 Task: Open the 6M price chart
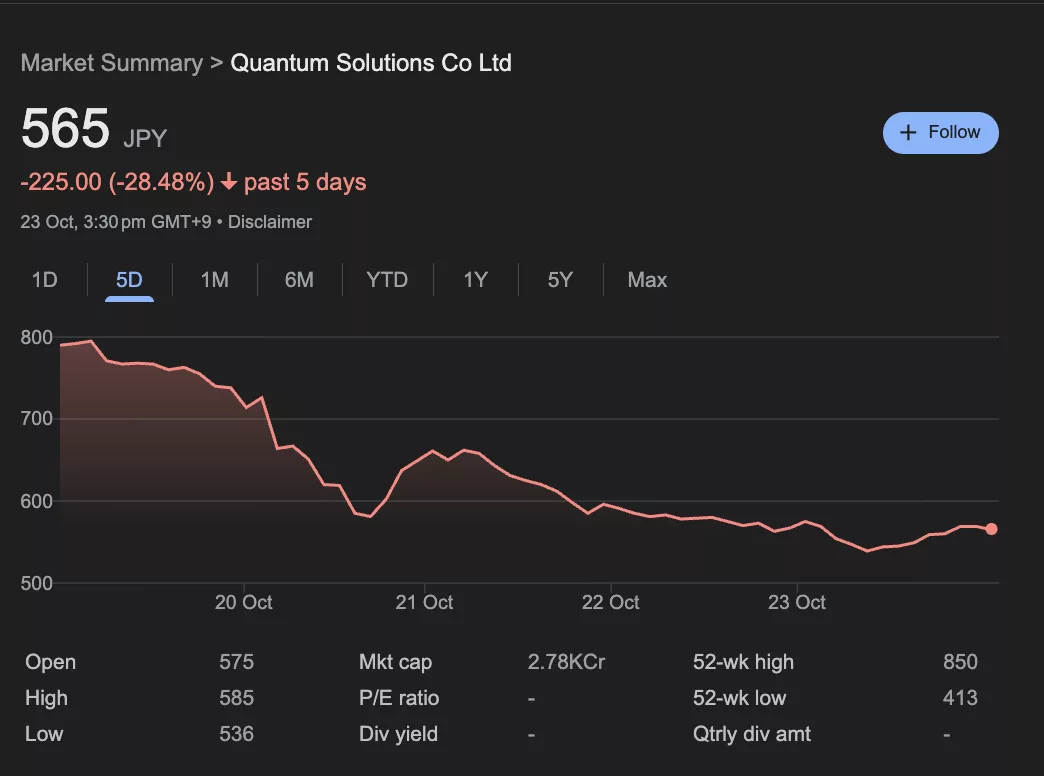tap(298, 280)
